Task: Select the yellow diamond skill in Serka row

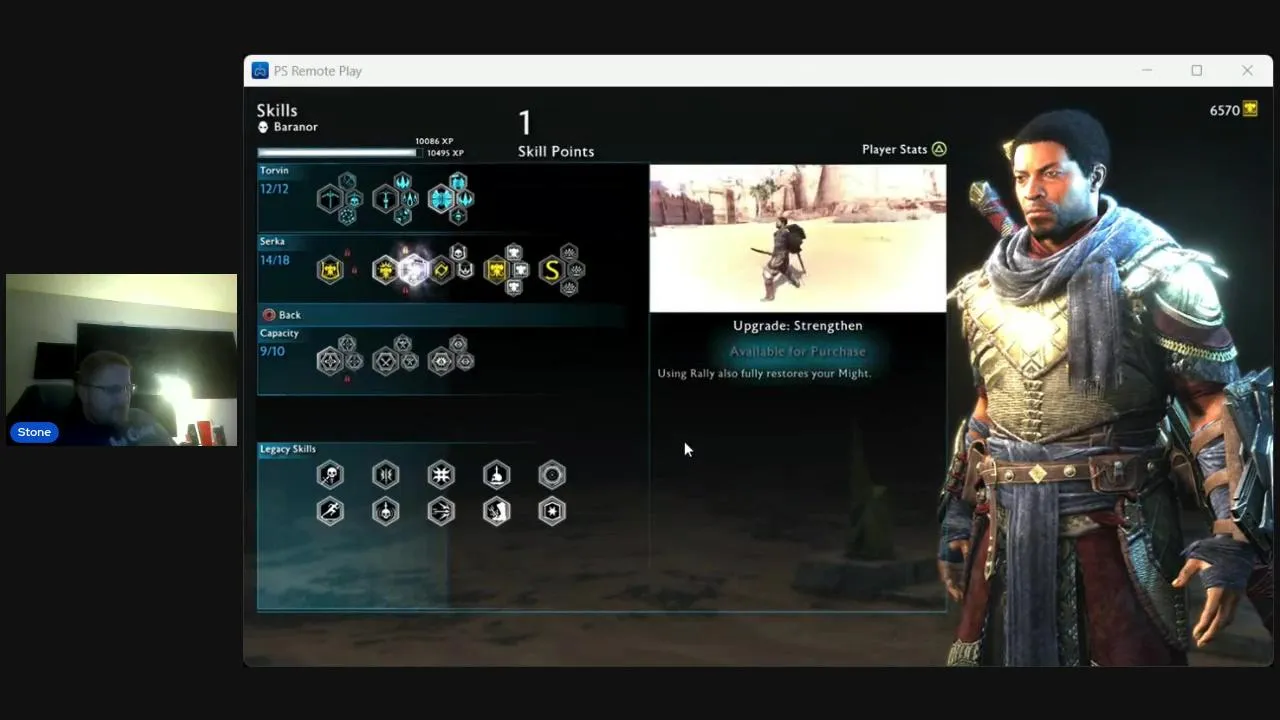Action: 441,269
